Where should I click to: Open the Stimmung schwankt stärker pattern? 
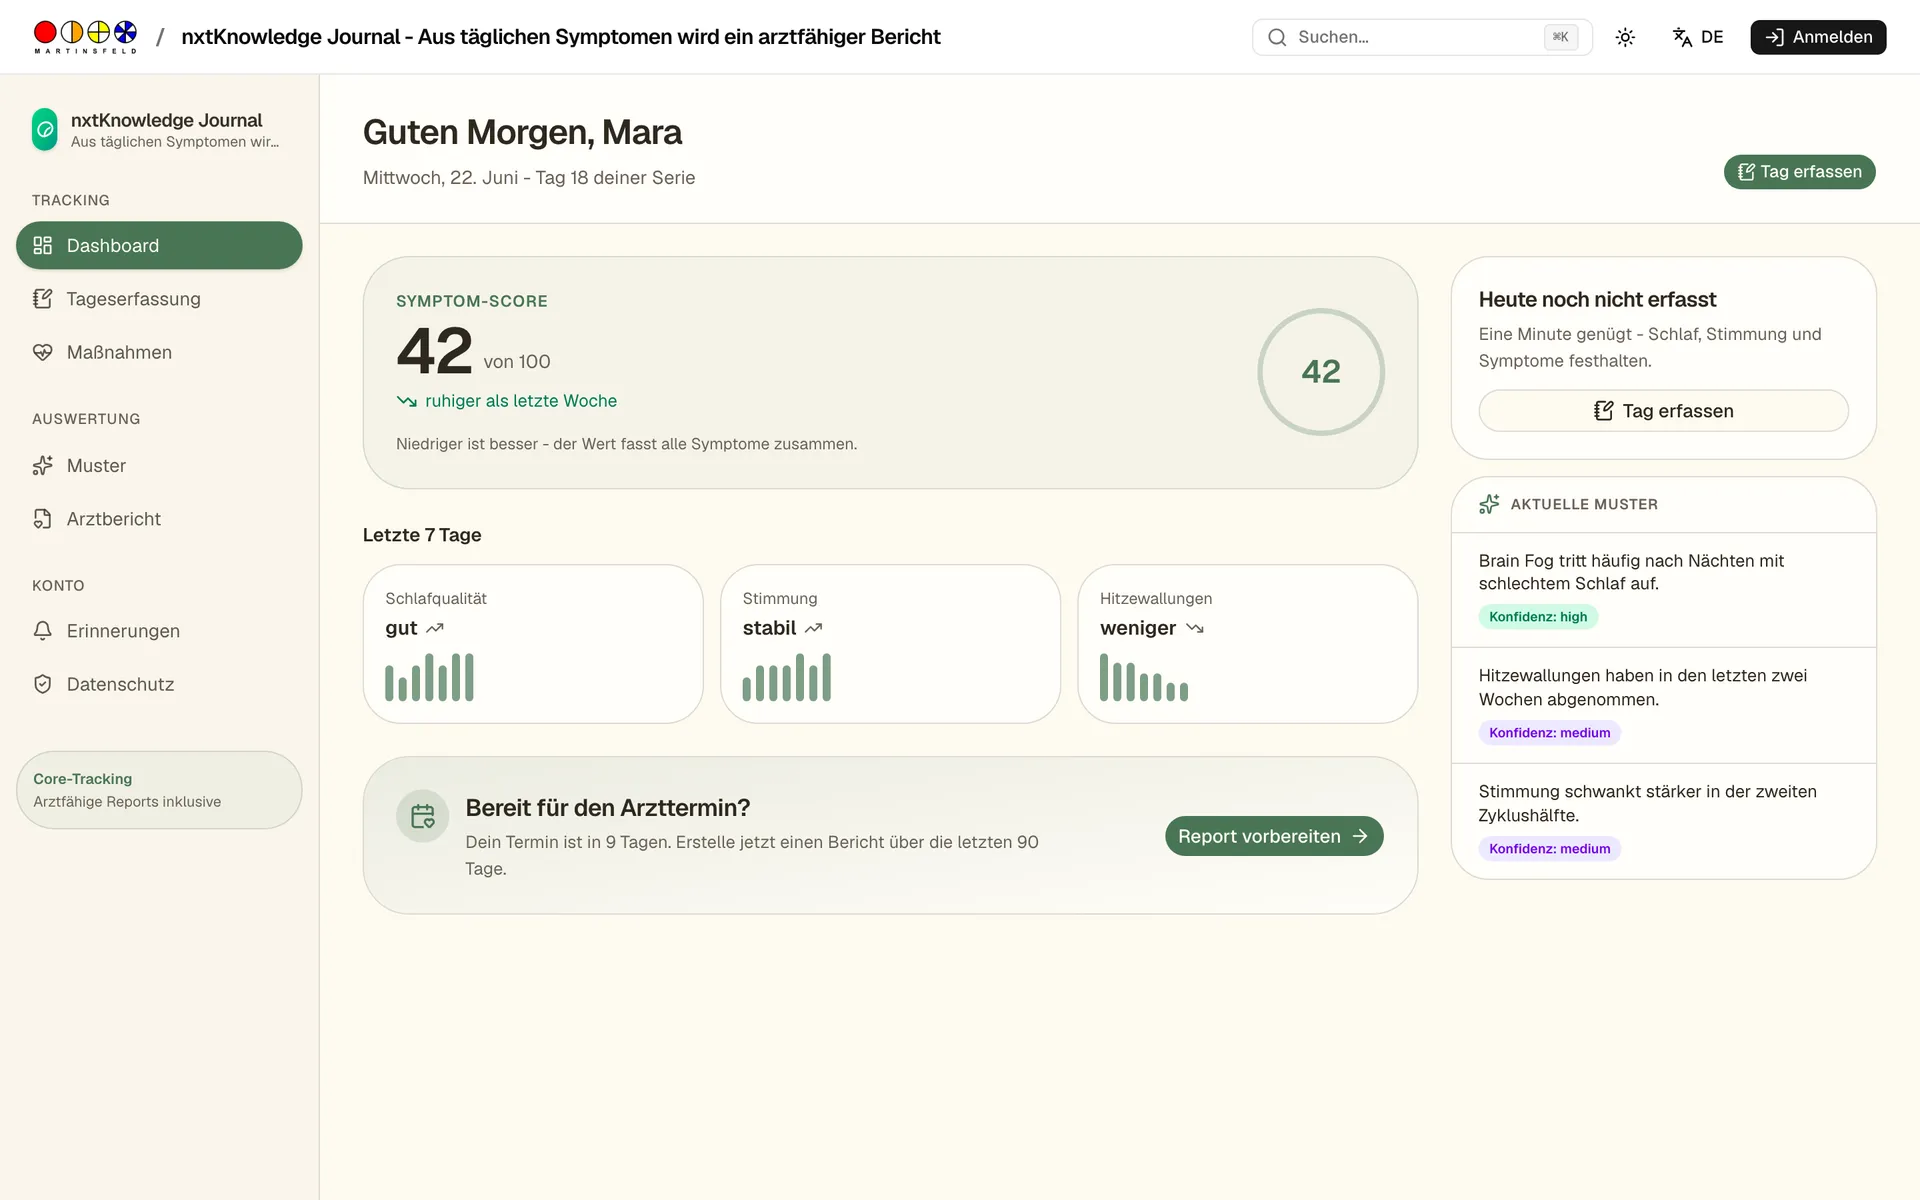[1663, 822]
